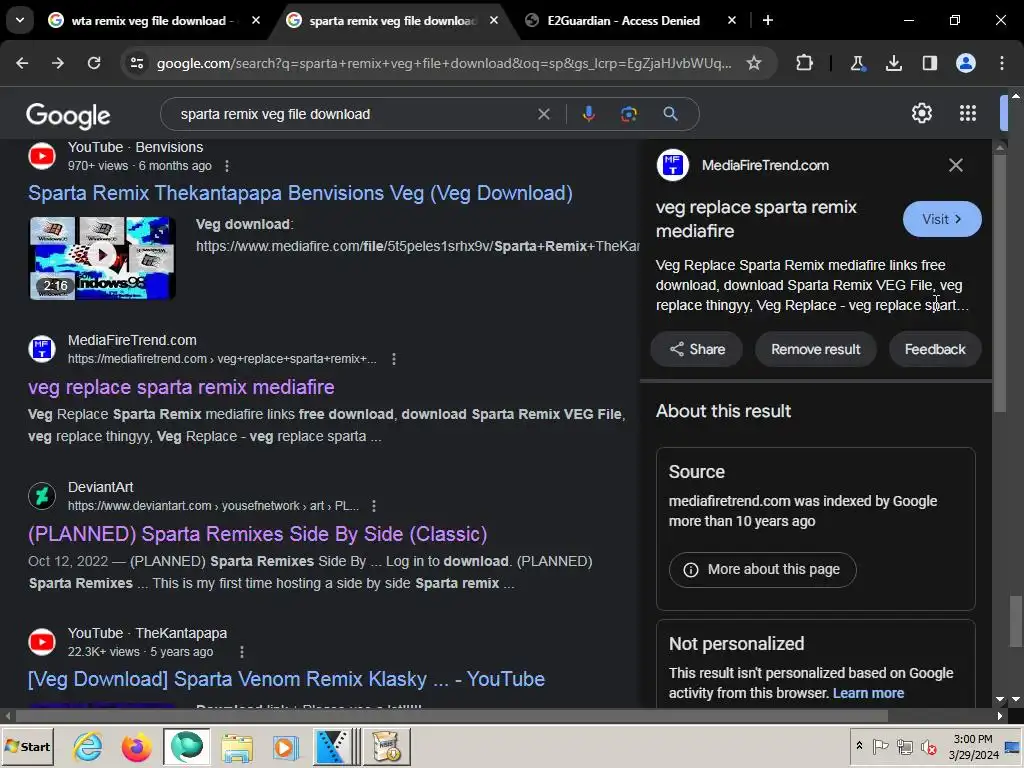Search by image with Google Lens
This screenshot has height=768, width=1024.
click(x=628, y=114)
